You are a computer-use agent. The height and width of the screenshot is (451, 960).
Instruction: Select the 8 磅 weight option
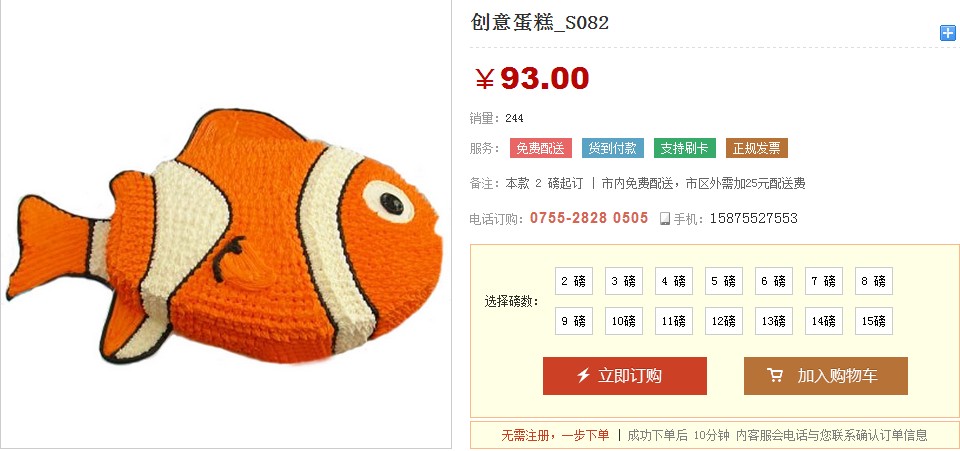(x=874, y=281)
